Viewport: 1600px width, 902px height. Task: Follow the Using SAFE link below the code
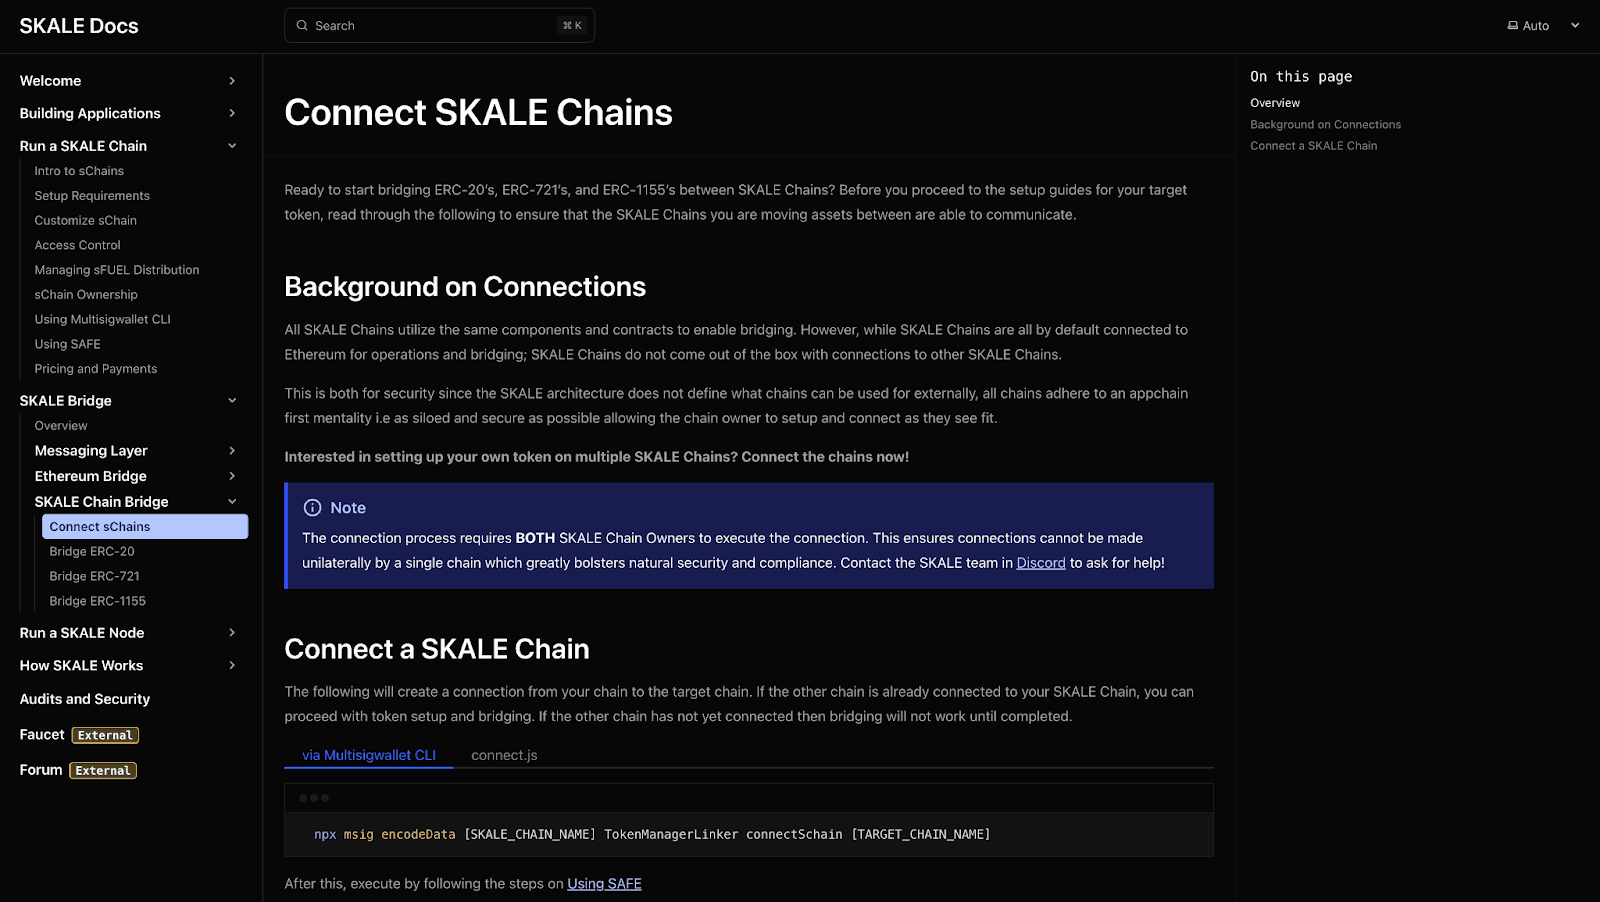click(604, 883)
